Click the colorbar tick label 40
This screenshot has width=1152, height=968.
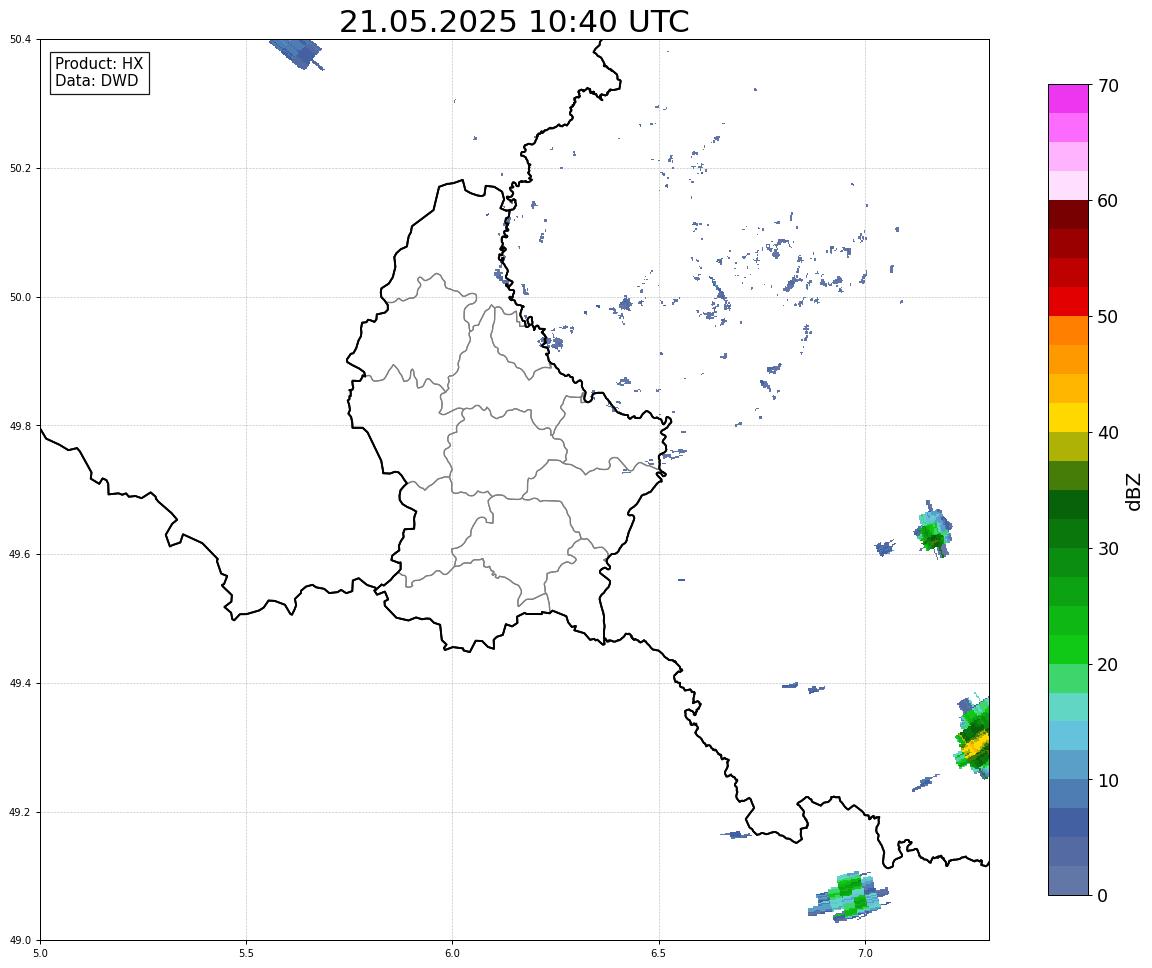pyautogui.click(x=1108, y=433)
